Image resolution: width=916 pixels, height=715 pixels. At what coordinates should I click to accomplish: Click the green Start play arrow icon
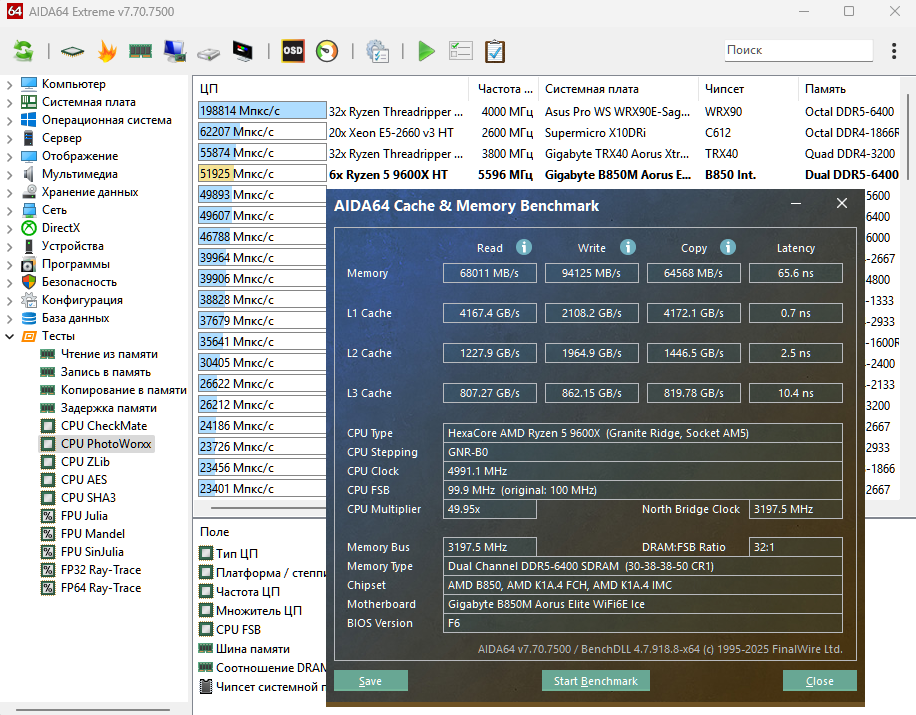pos(427,50)
